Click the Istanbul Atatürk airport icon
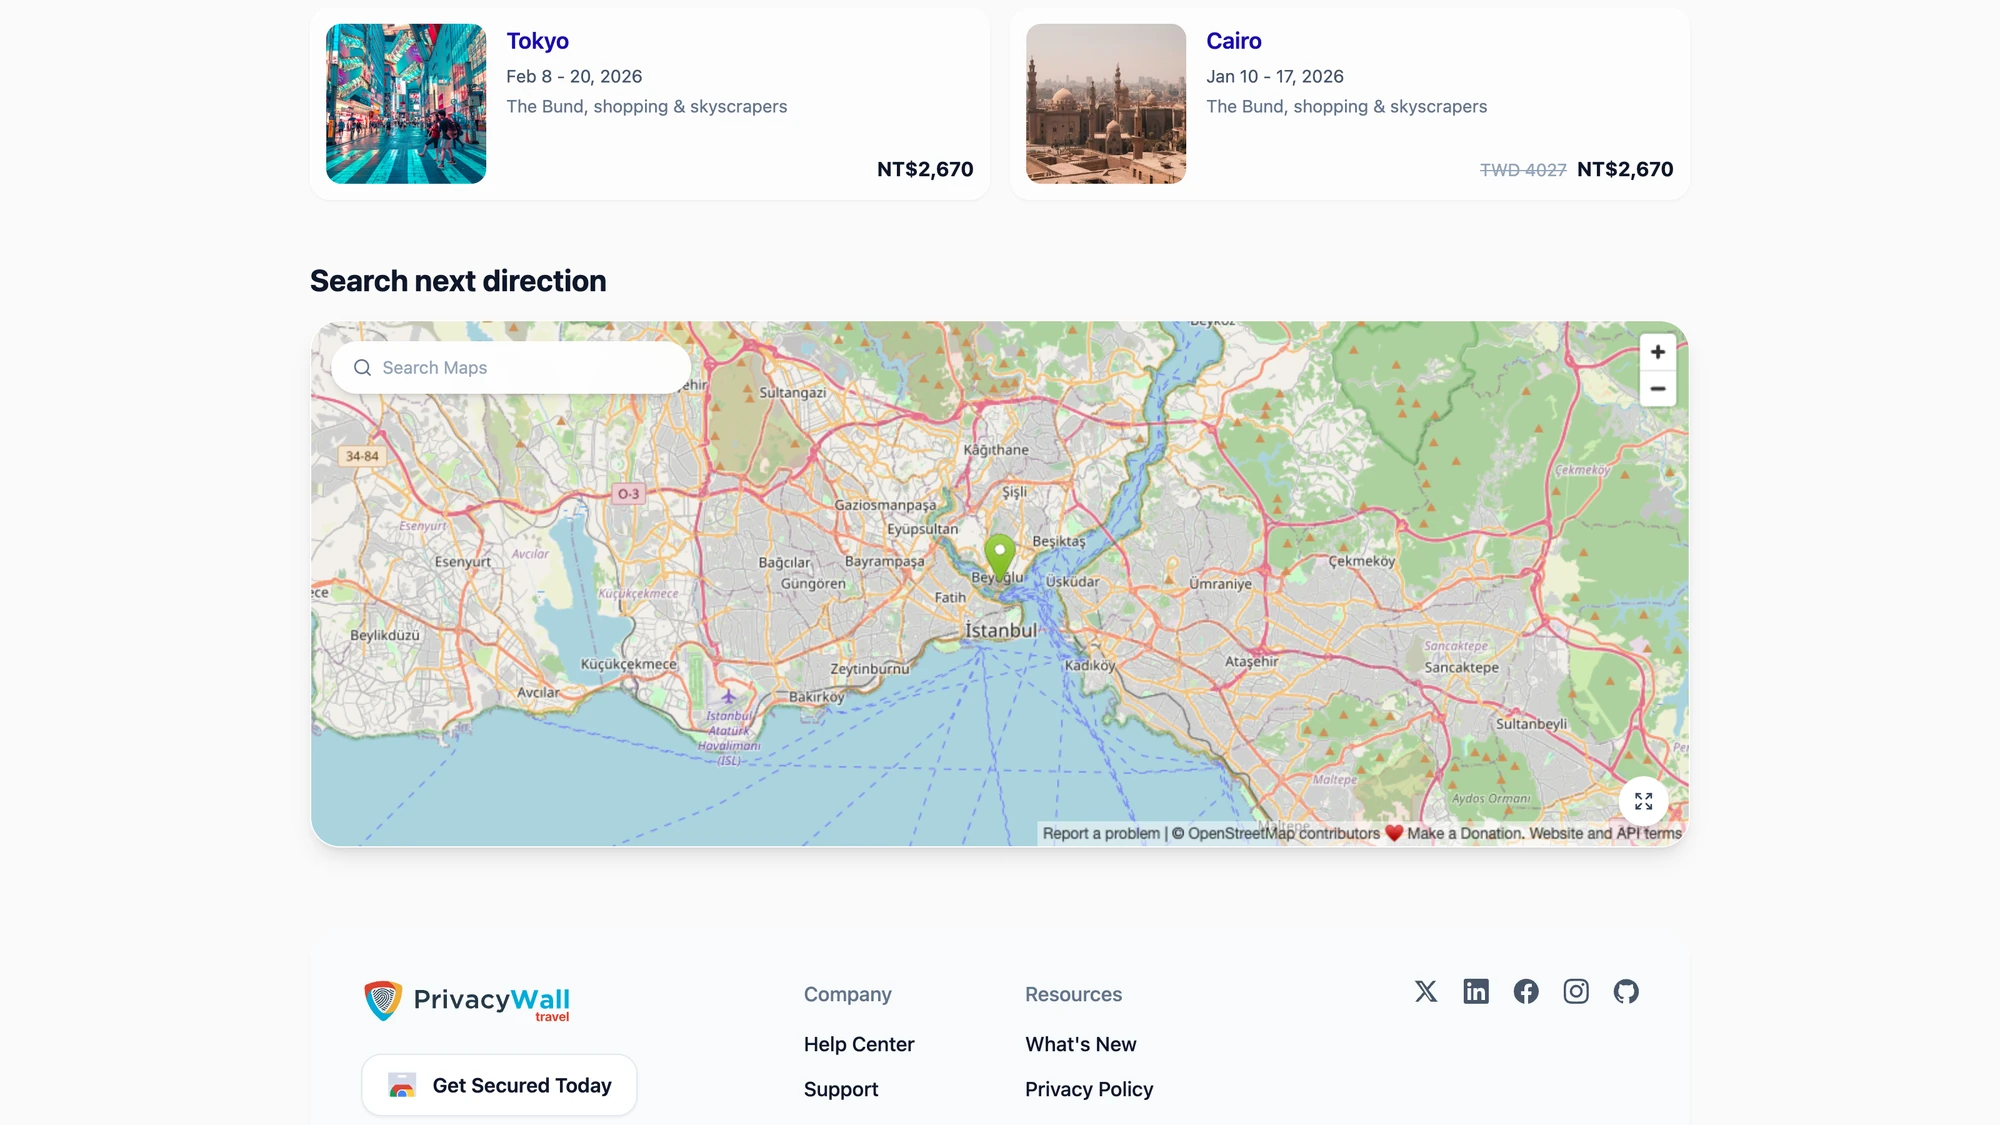Viewport: 2000px width, 1125px height. [728, 696]
